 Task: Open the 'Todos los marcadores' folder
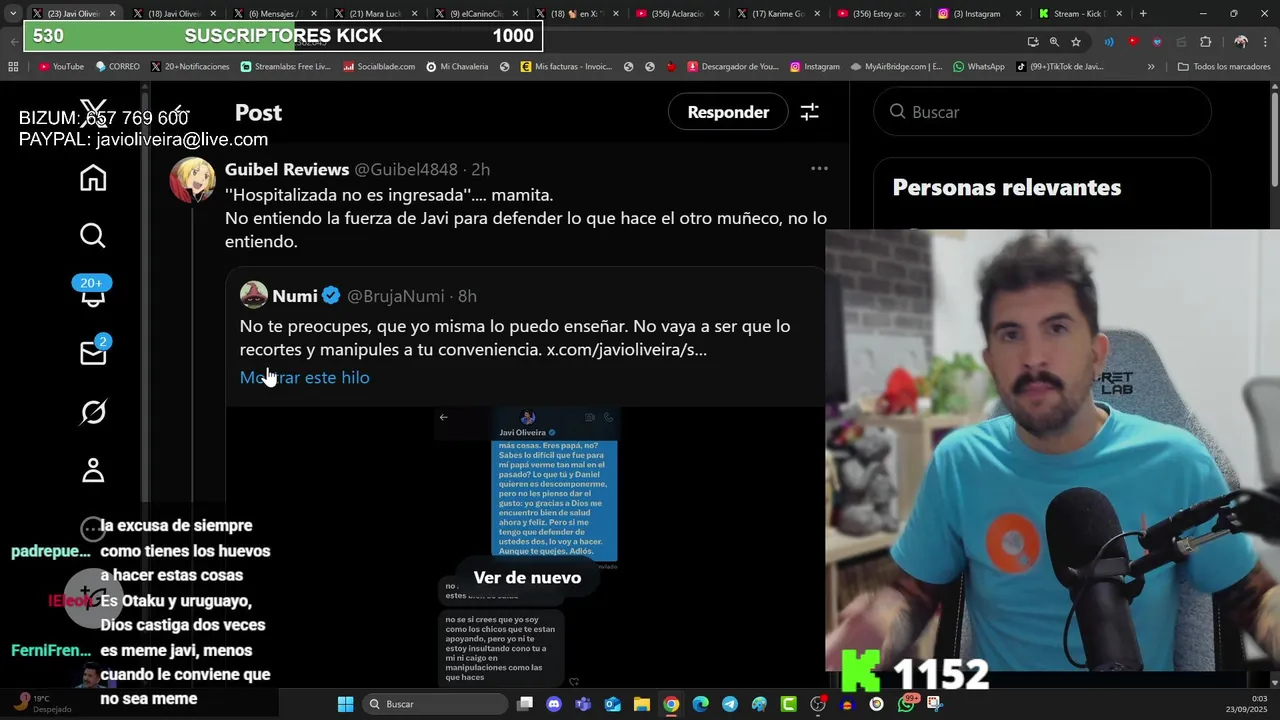1224,67
